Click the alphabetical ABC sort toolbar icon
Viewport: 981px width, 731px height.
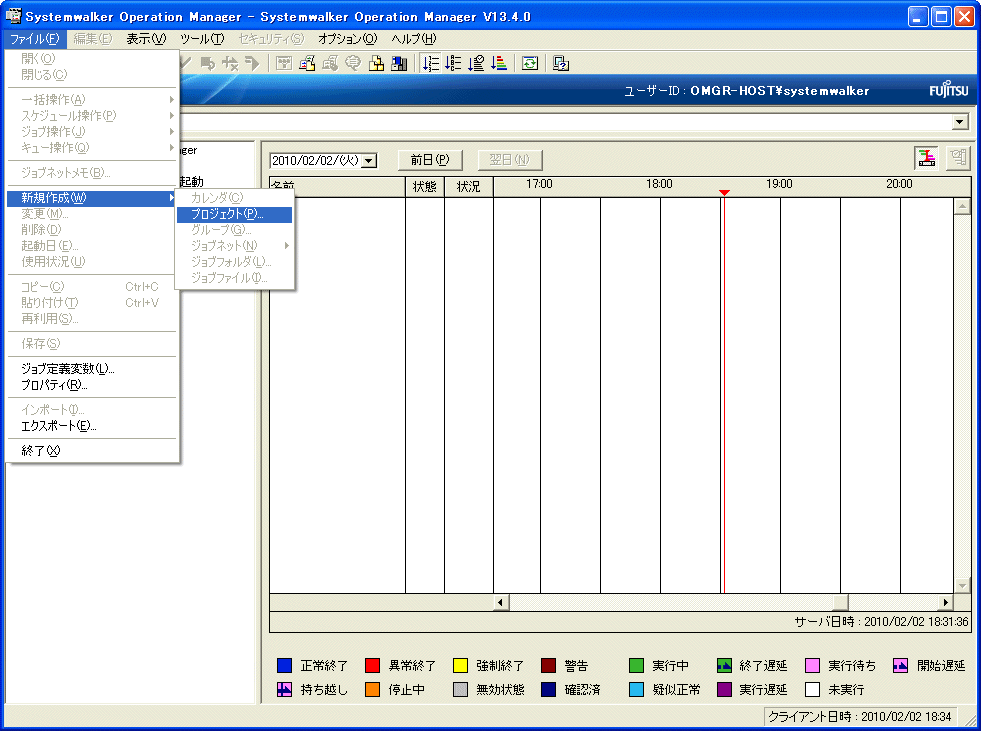tap(453, 63)
